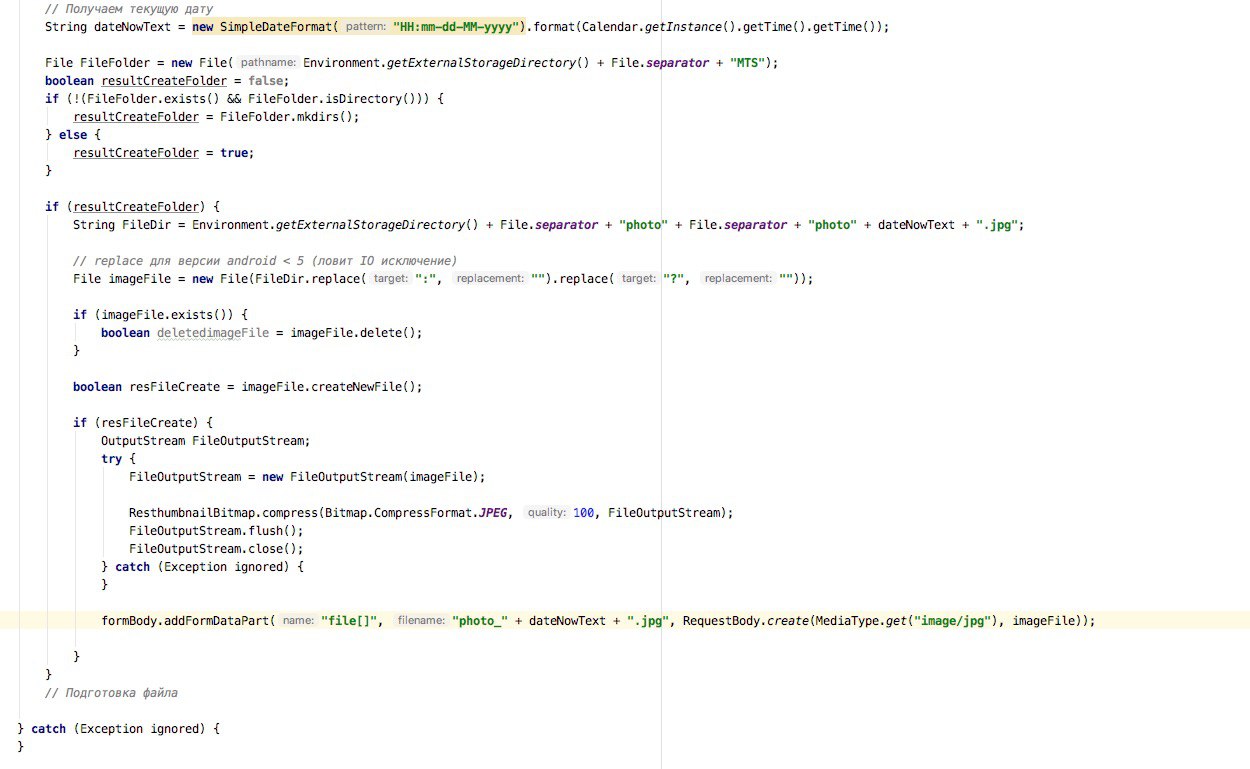Click the JPEG constant

[x=494, y=513]
